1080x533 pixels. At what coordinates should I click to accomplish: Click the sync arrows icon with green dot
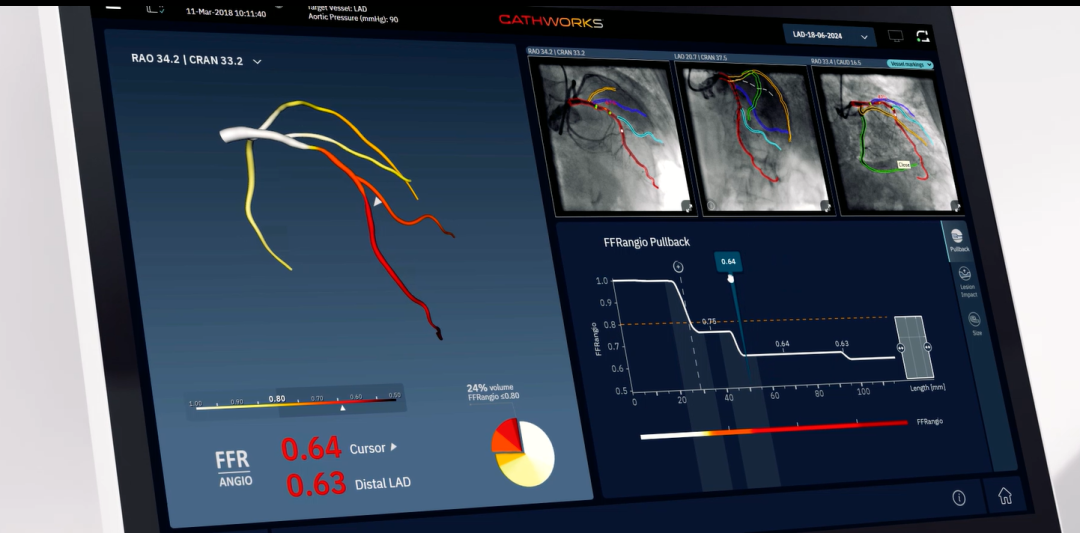pos(922,36)
